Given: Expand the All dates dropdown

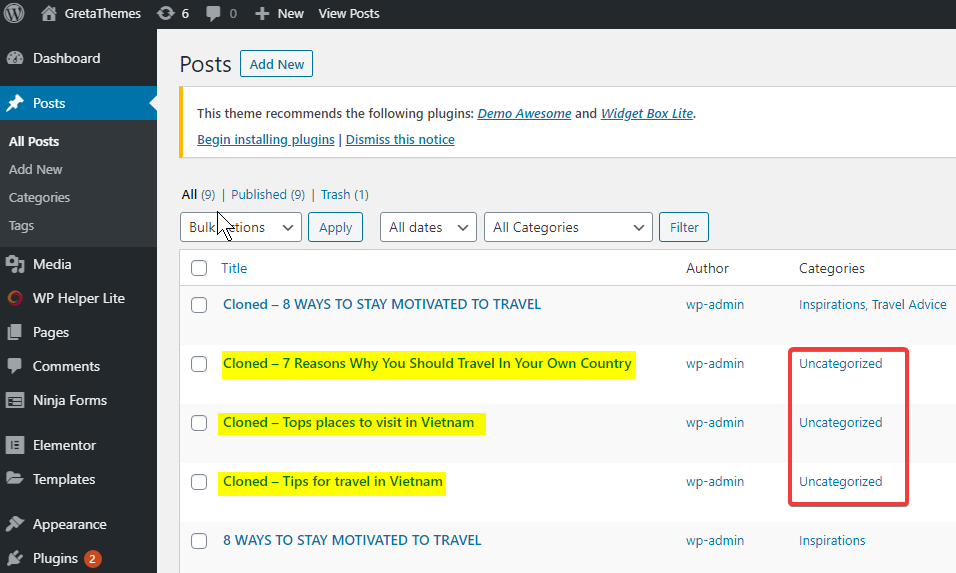Looking at the screenshot, I should pos(428,228).
